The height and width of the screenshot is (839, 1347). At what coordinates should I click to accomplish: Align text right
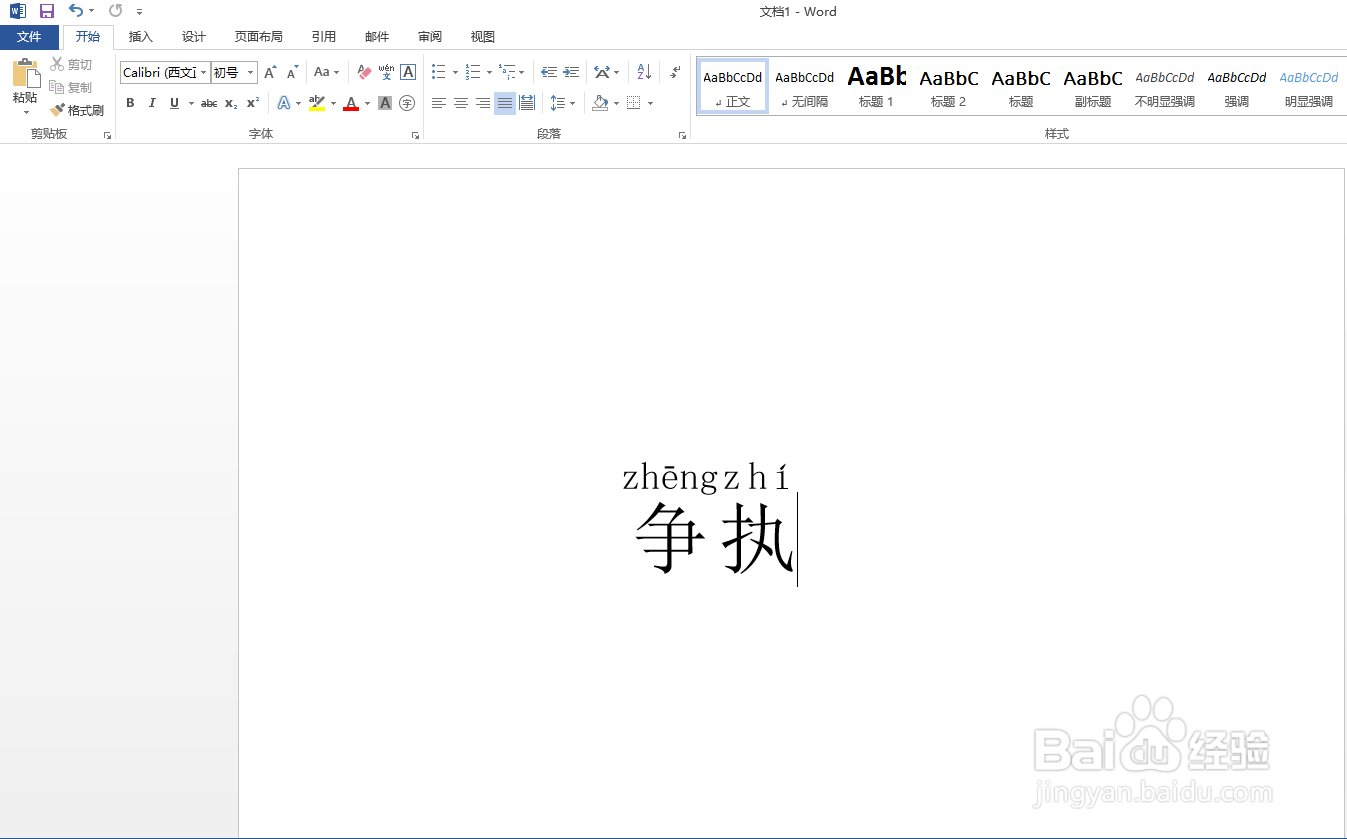coord(483,103)
